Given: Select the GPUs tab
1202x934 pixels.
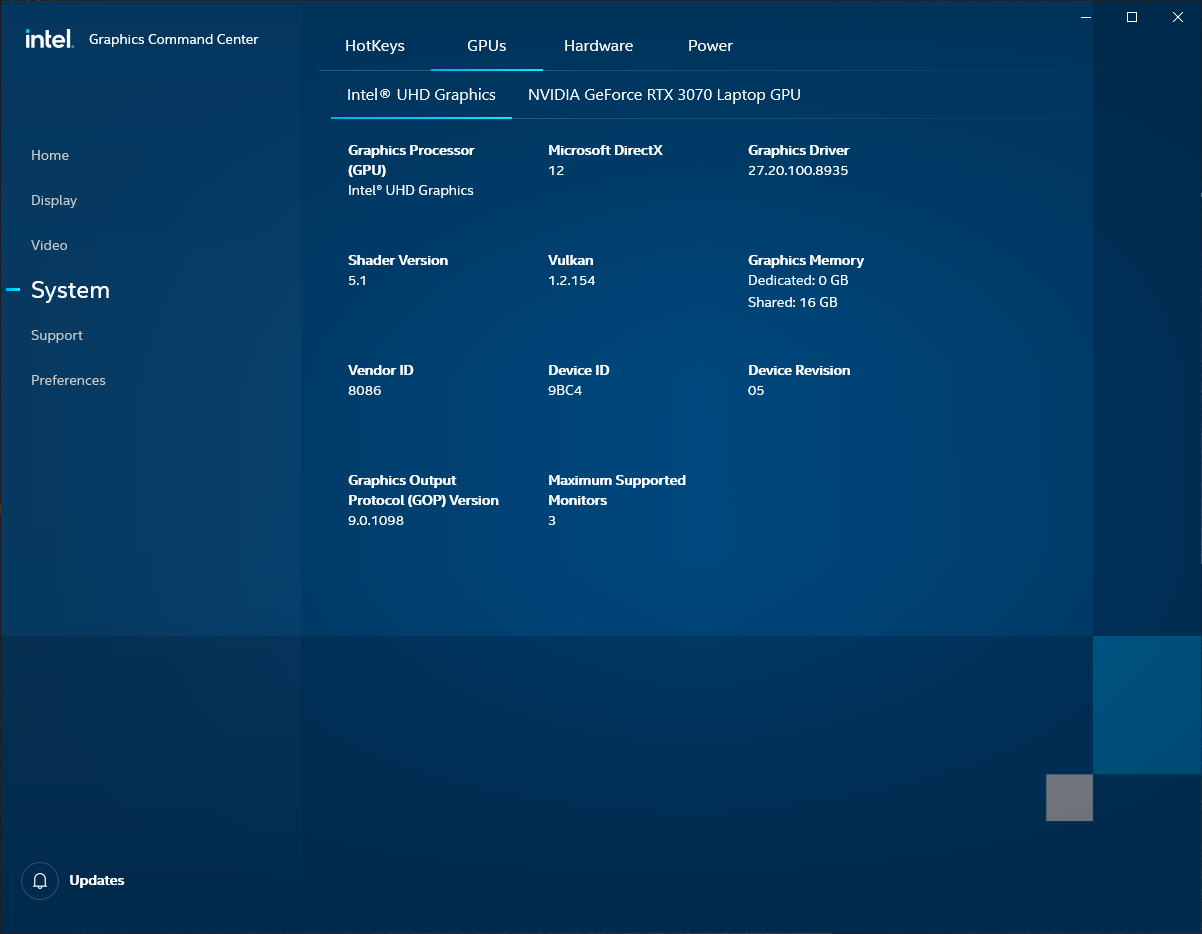Looking at the screenshot, I should tap(487, 46).
